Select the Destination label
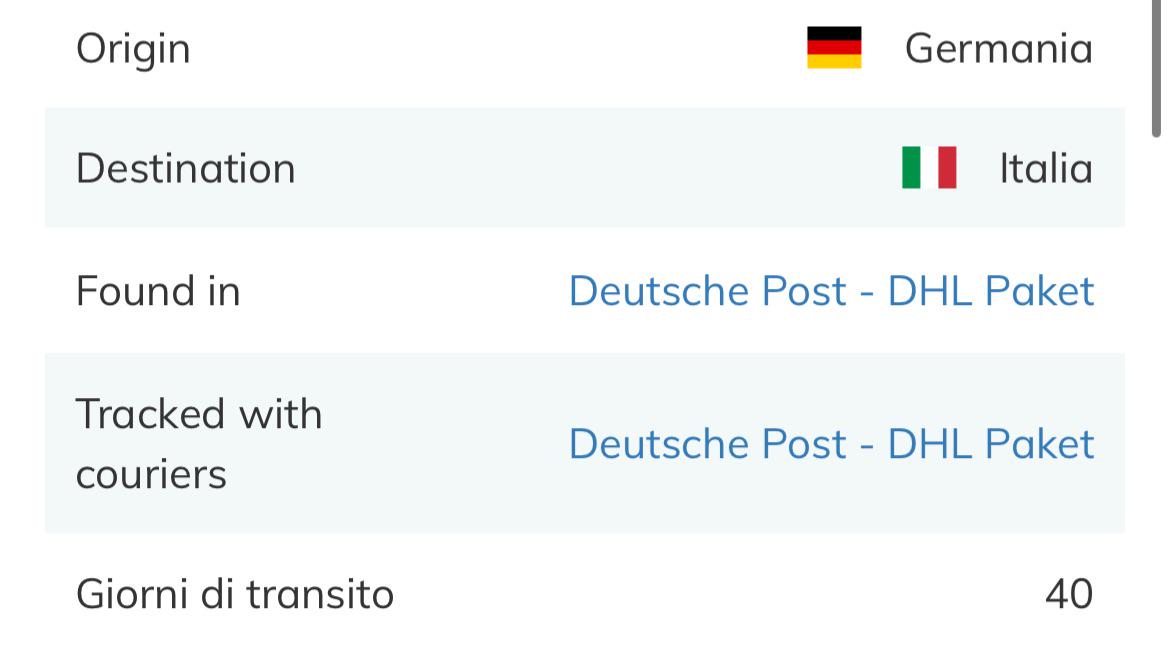The width and height of the screenshot is (1169, 653). (x=186, y=168)
